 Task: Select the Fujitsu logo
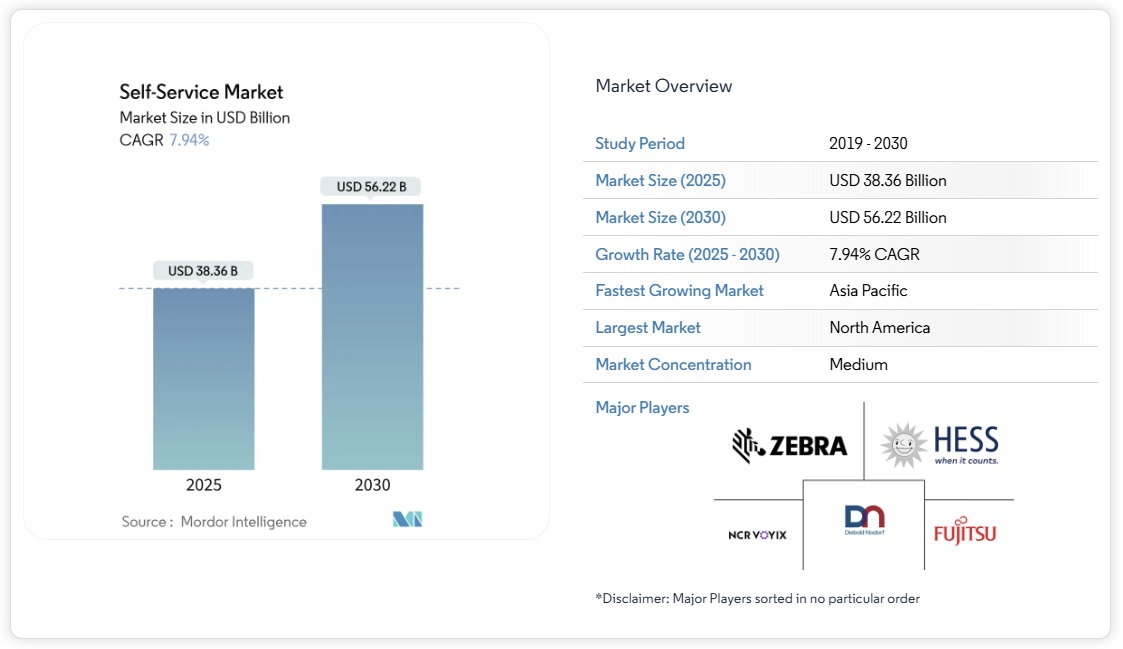966,530
